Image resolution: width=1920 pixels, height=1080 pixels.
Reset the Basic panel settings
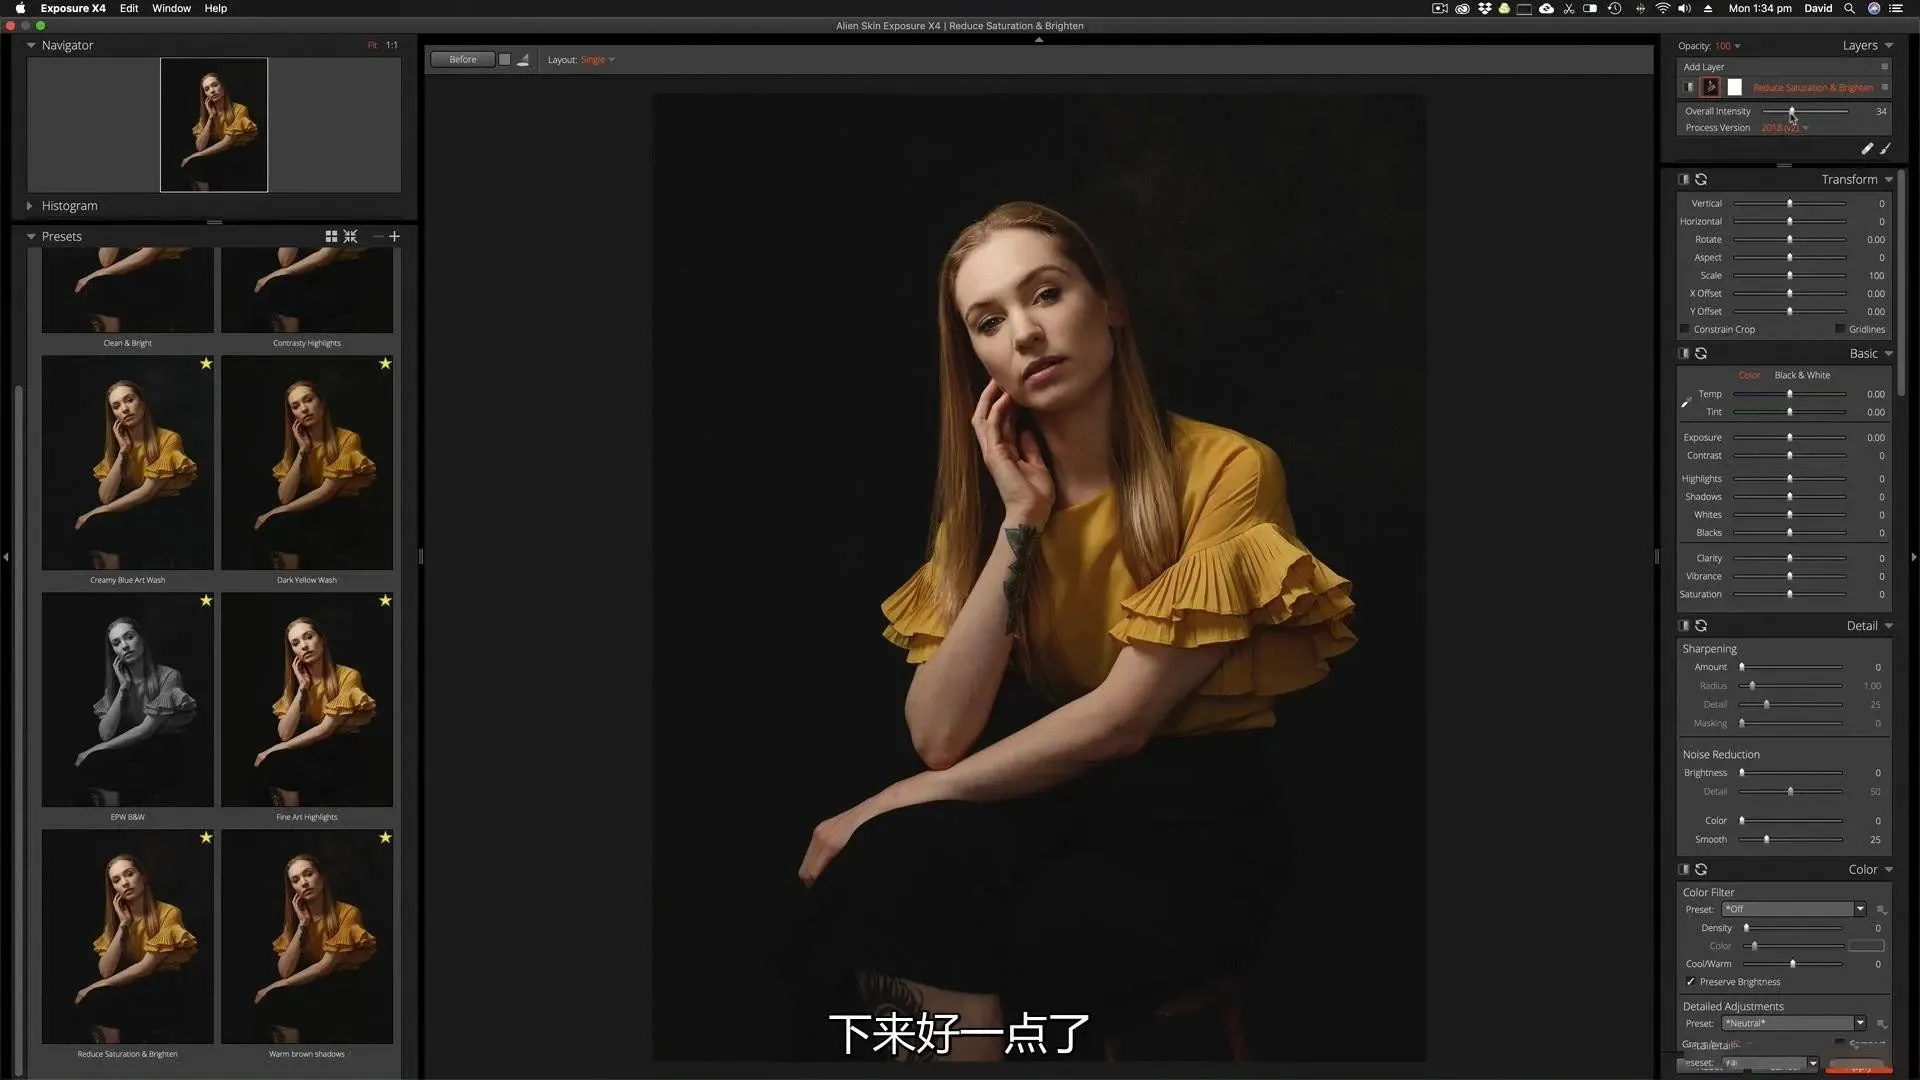pos(1701,353)
